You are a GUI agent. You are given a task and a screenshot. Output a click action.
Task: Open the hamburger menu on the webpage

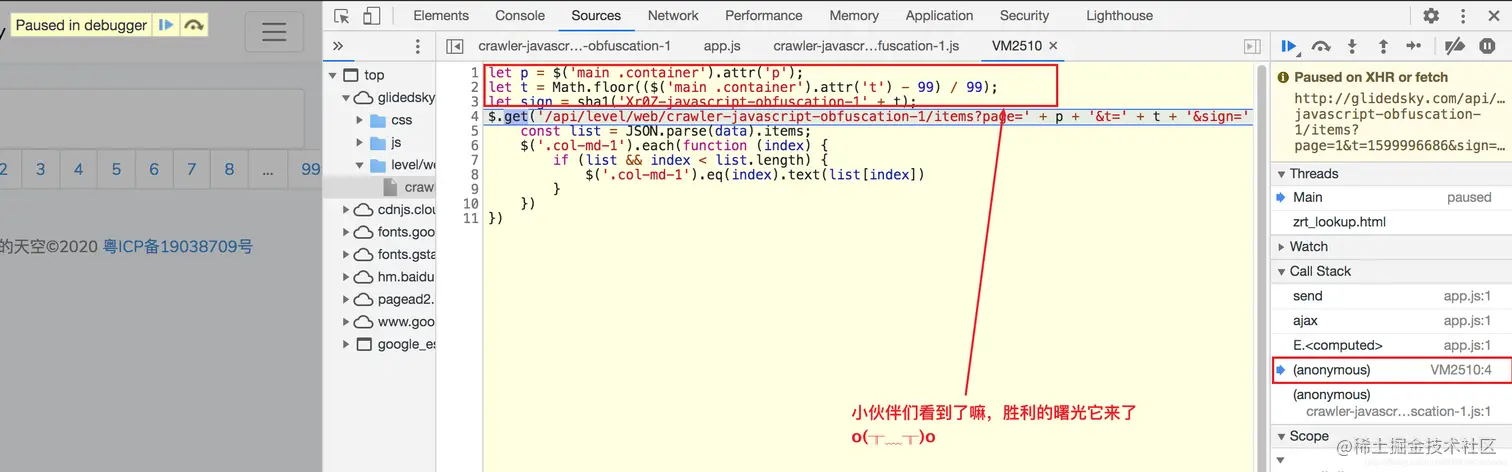click(x=274, y=32)
